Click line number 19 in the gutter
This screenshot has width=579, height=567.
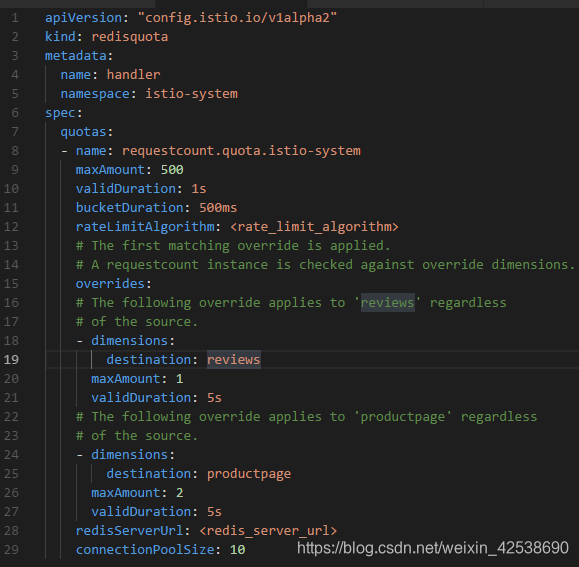[11, 360]
